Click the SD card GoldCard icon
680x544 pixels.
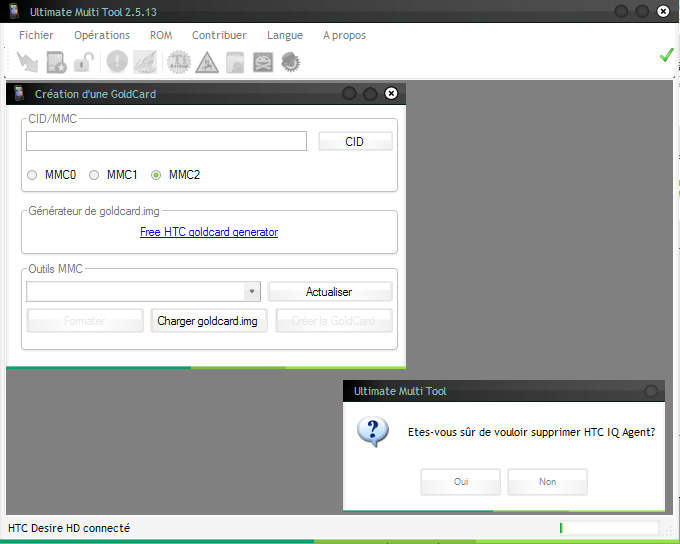point(56,62)
